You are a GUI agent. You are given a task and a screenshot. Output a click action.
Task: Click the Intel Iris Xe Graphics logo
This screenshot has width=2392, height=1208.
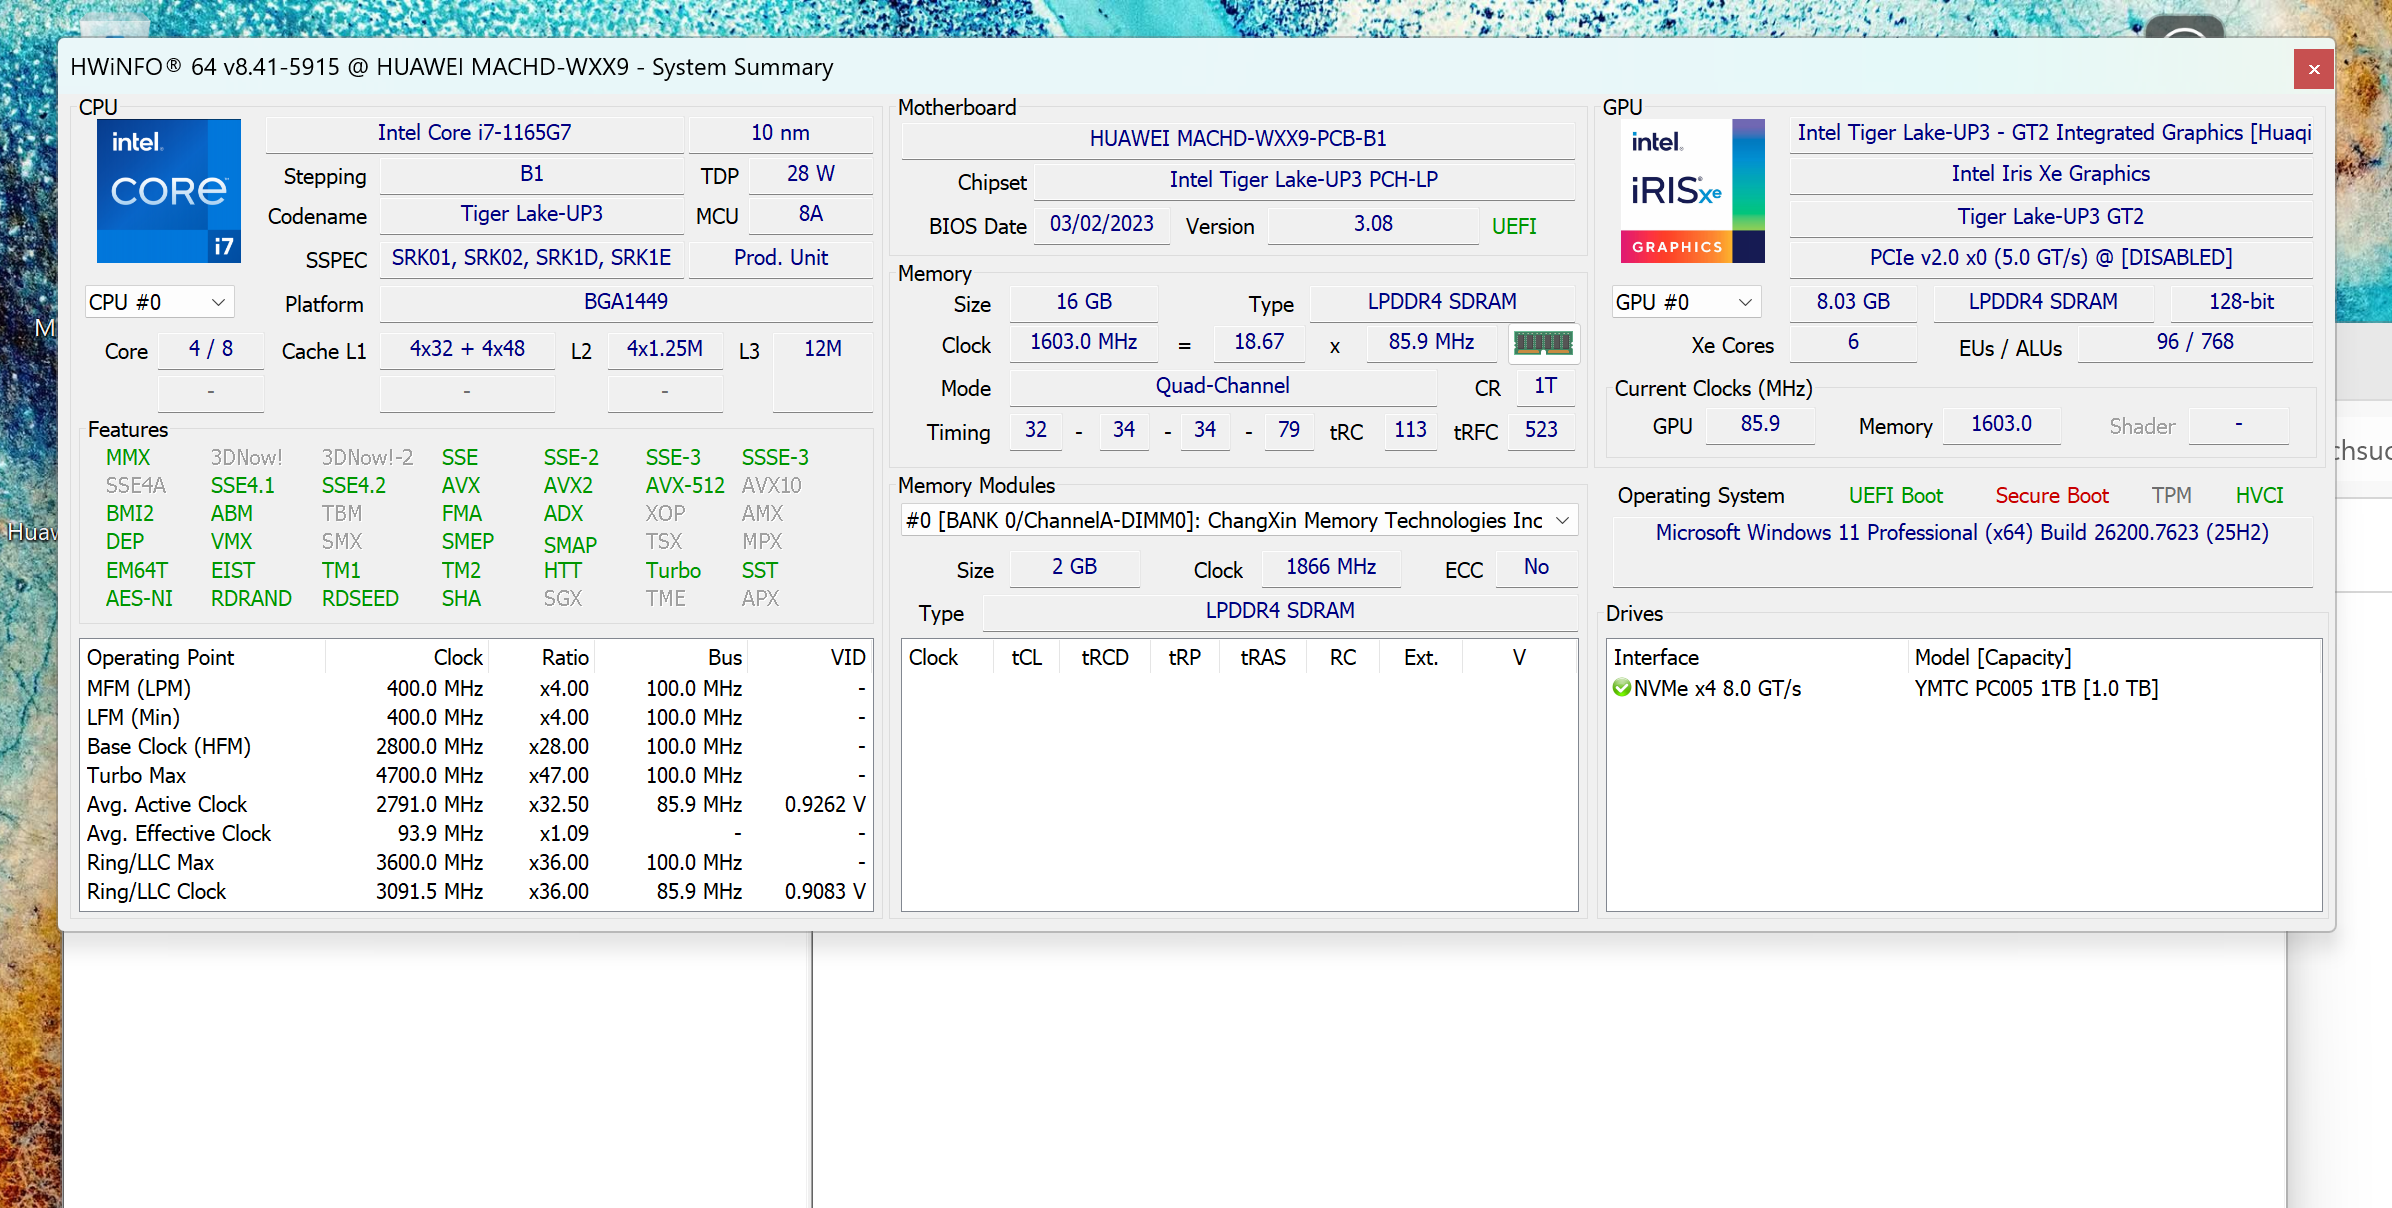point(1692,191)
